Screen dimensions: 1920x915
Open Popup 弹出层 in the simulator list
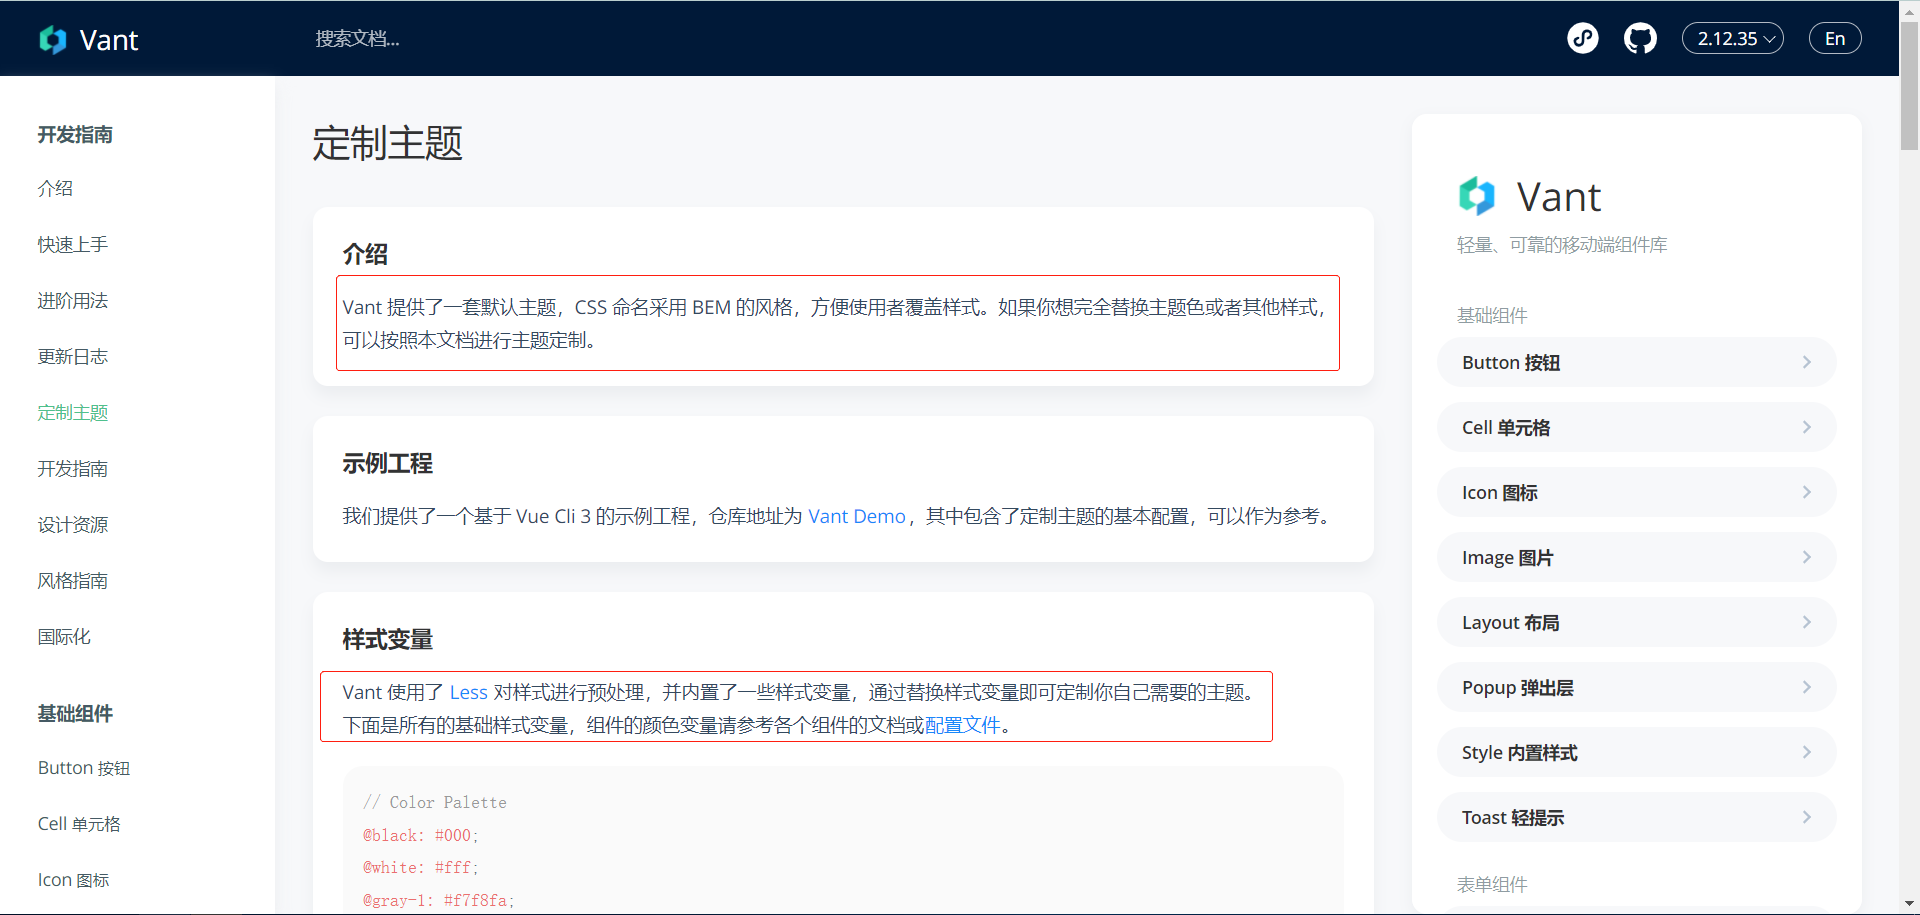point(1636,687)
